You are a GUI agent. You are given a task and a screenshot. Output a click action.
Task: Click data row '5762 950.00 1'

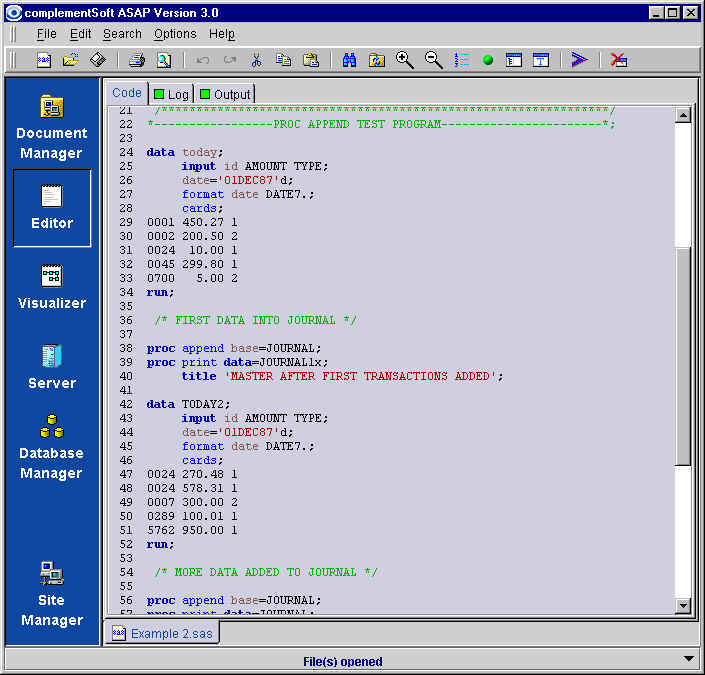192,530
